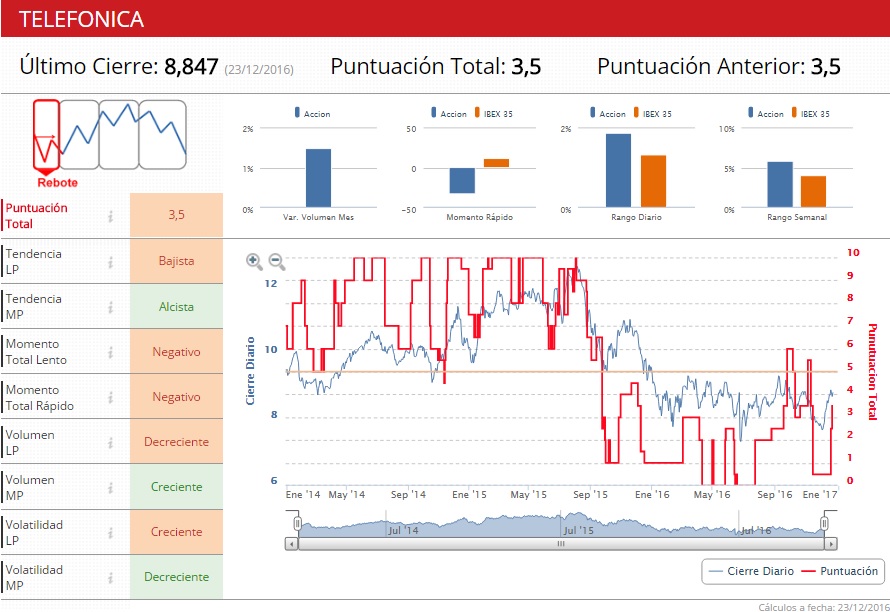Click the Volatilidad MP row label

pos(34,577)
